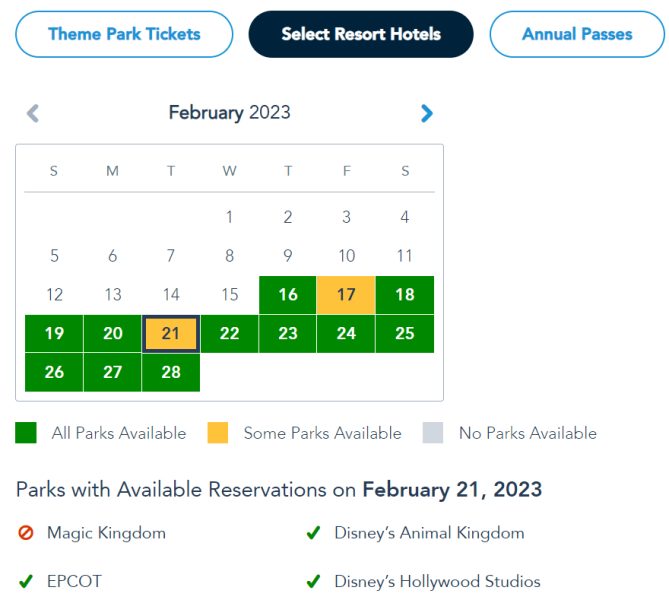Image resolution: width=669 pixels, height=600 pixels.
Task: Pick February 28 date cell
Action: [171, 372]
